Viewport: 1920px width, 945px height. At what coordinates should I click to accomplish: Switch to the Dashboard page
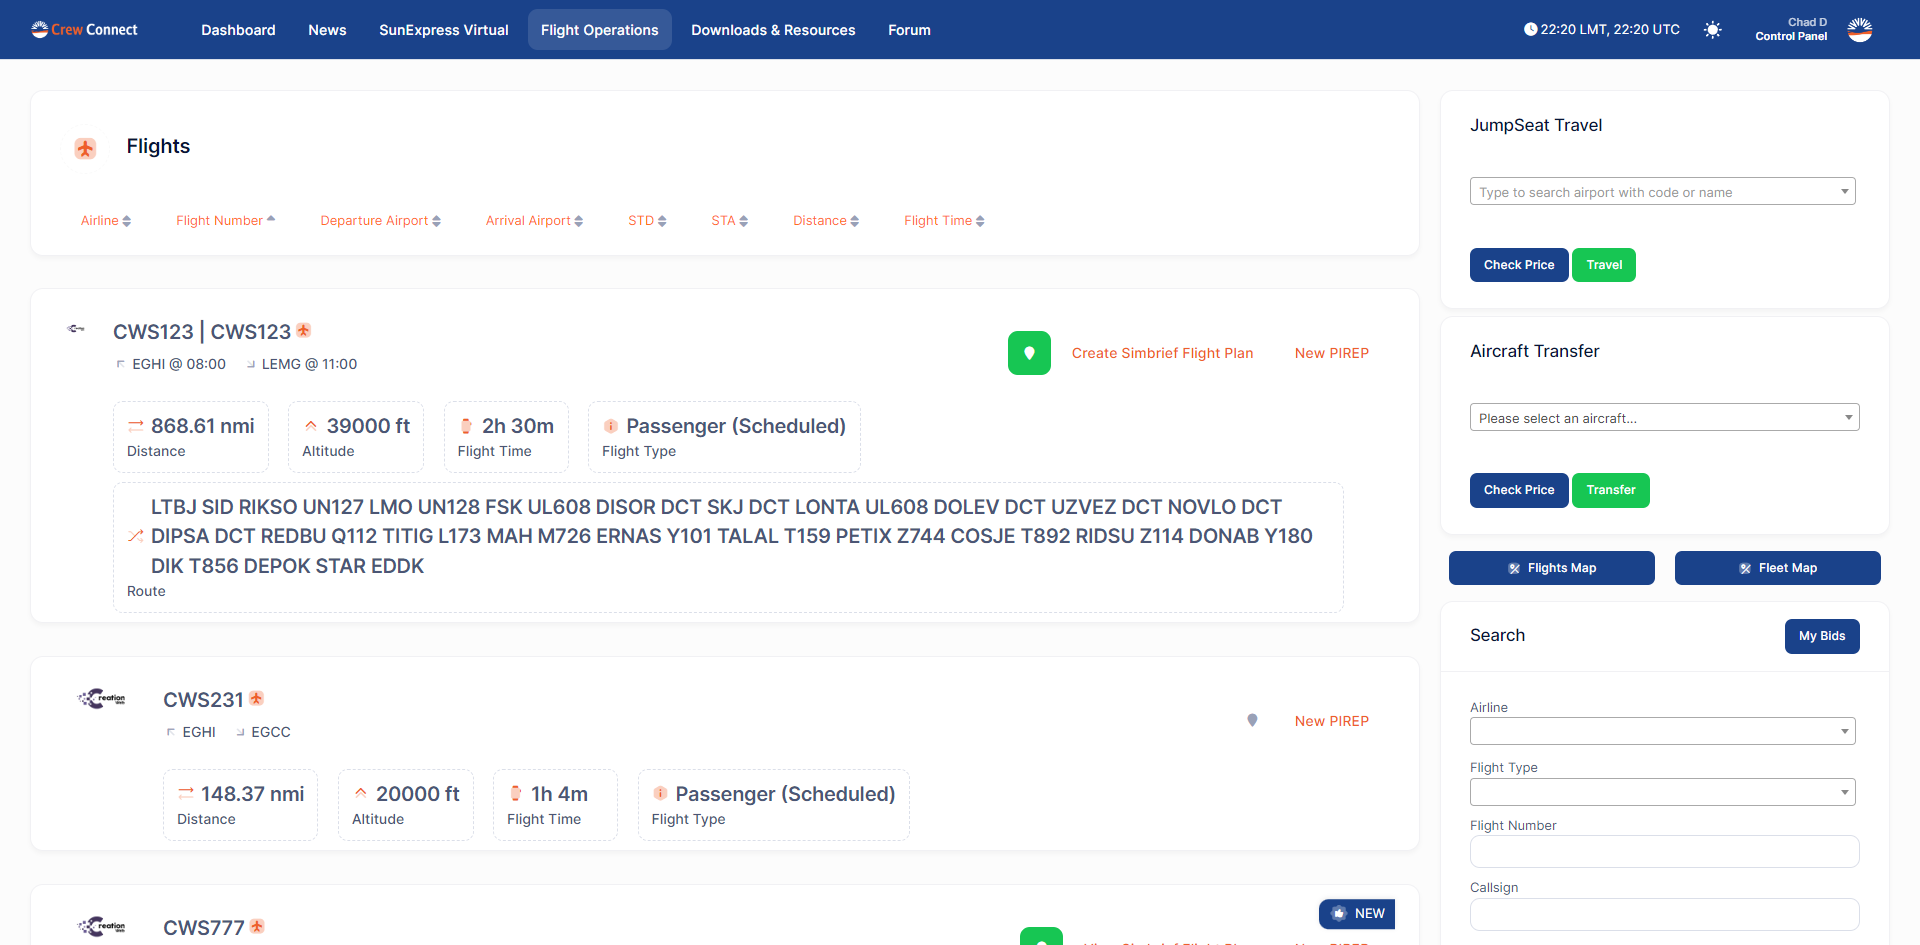coord(237,30)
